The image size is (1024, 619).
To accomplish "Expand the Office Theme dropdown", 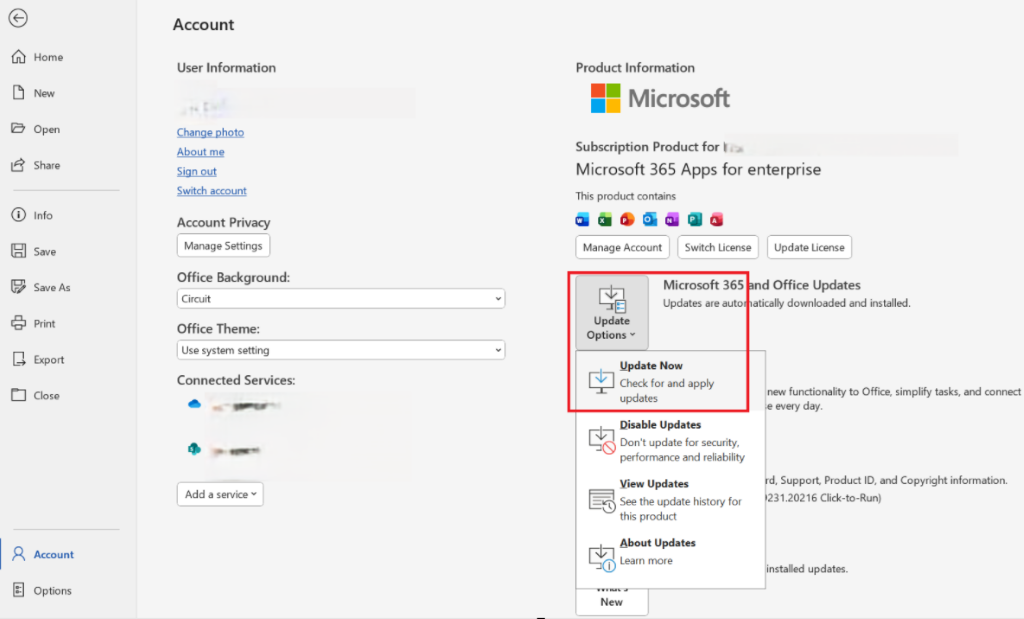I will pyautogui.click(x=340, y=350).
